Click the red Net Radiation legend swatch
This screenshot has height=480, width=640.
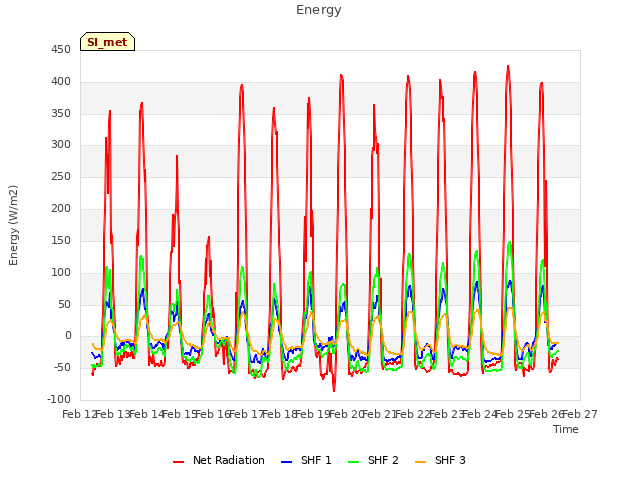(178, 462)
